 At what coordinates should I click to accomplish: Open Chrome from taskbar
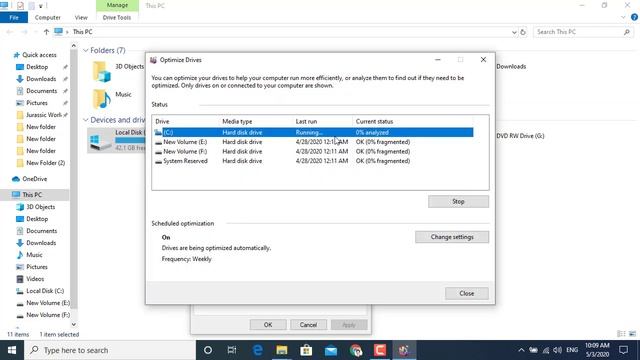356,350
